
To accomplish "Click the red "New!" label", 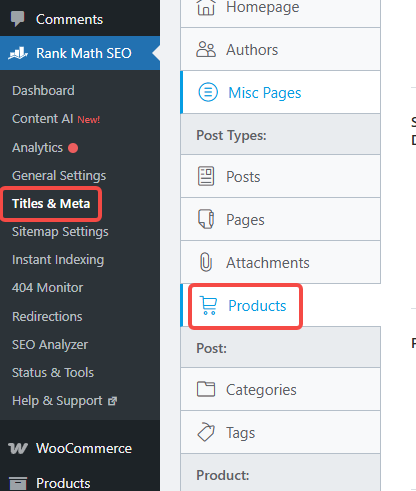I will (x=89, y=119).
